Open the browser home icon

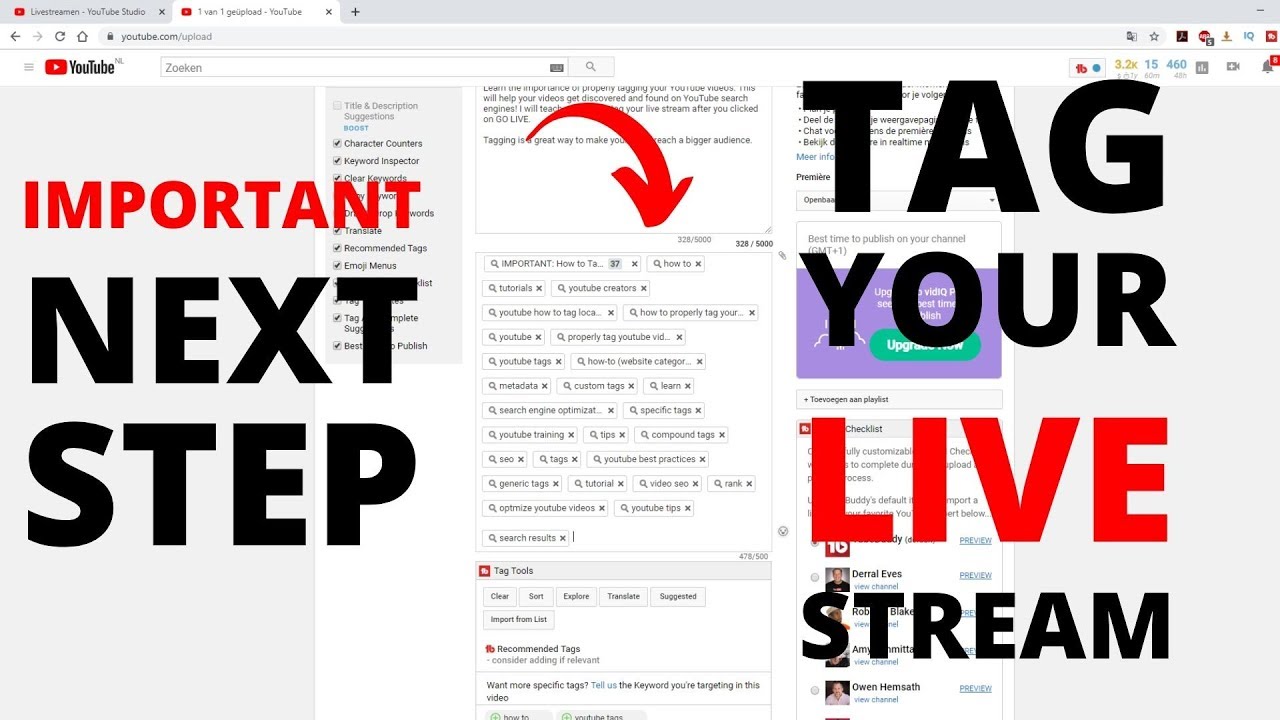point(83,36)
